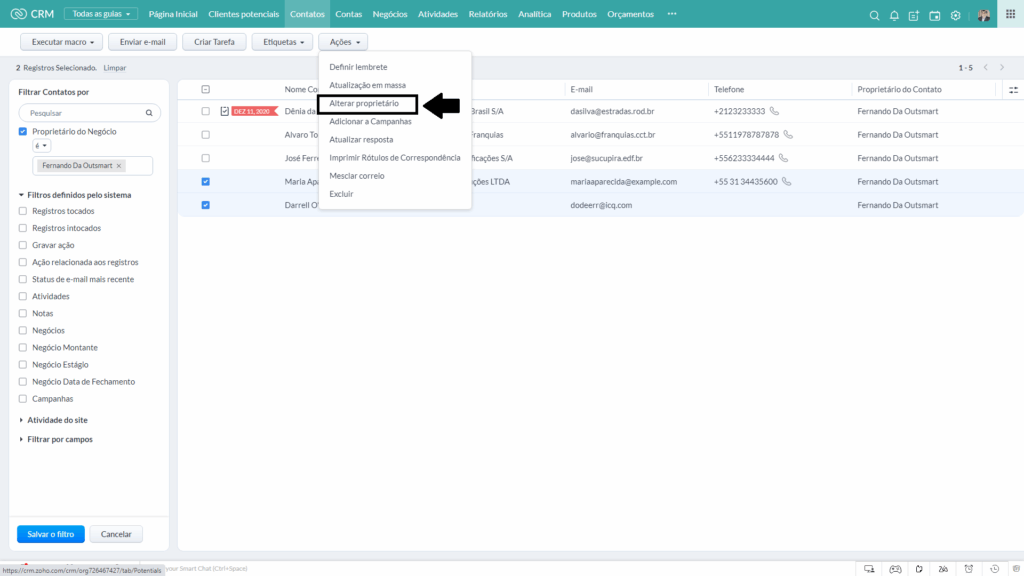Viewport: 1024px width, 576px height.
Task: Select the José Ferreira row checkbox
Action: (x=206, y=158)
